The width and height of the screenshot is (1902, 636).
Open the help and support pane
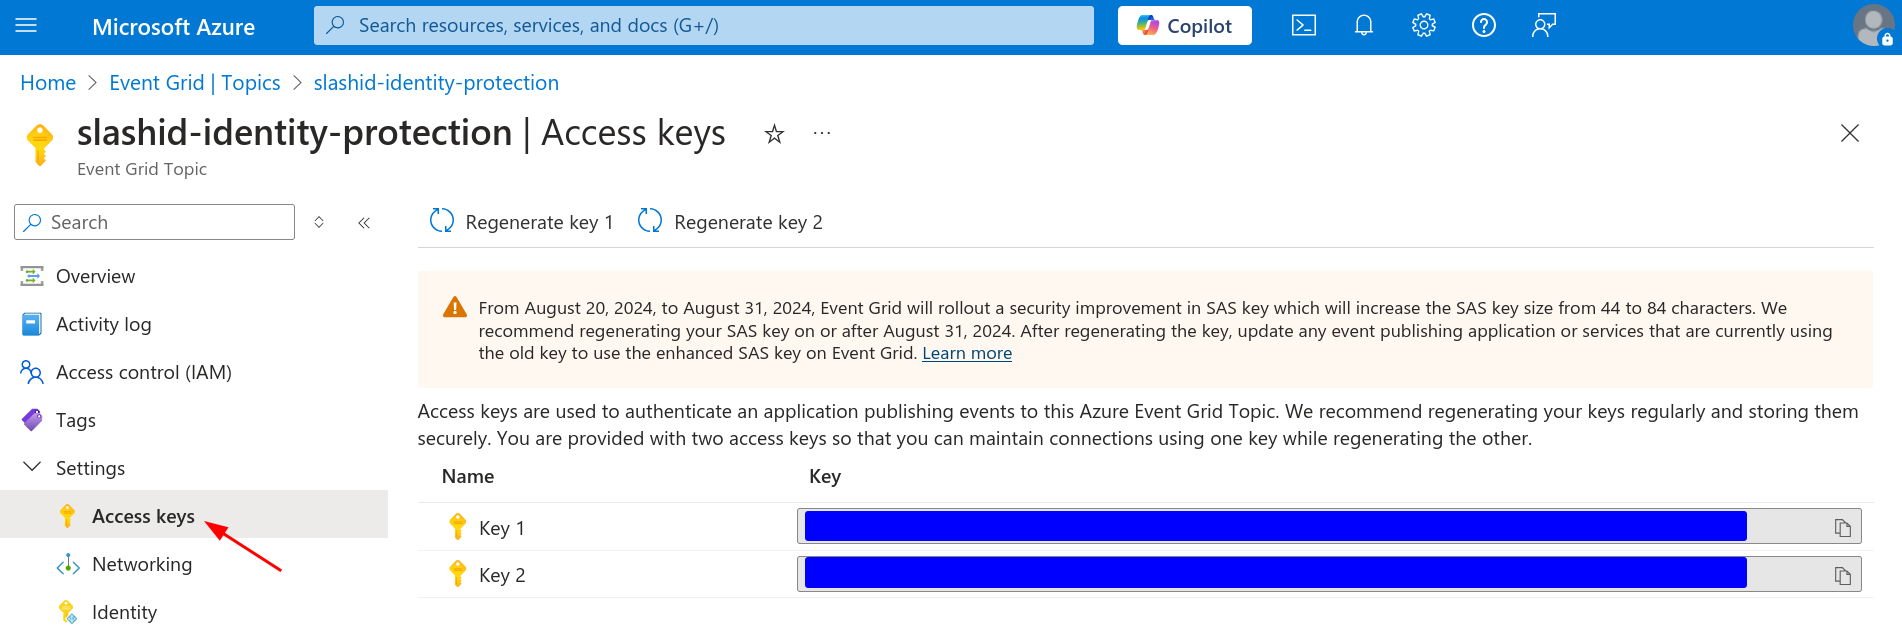(x=1483, y=25)
